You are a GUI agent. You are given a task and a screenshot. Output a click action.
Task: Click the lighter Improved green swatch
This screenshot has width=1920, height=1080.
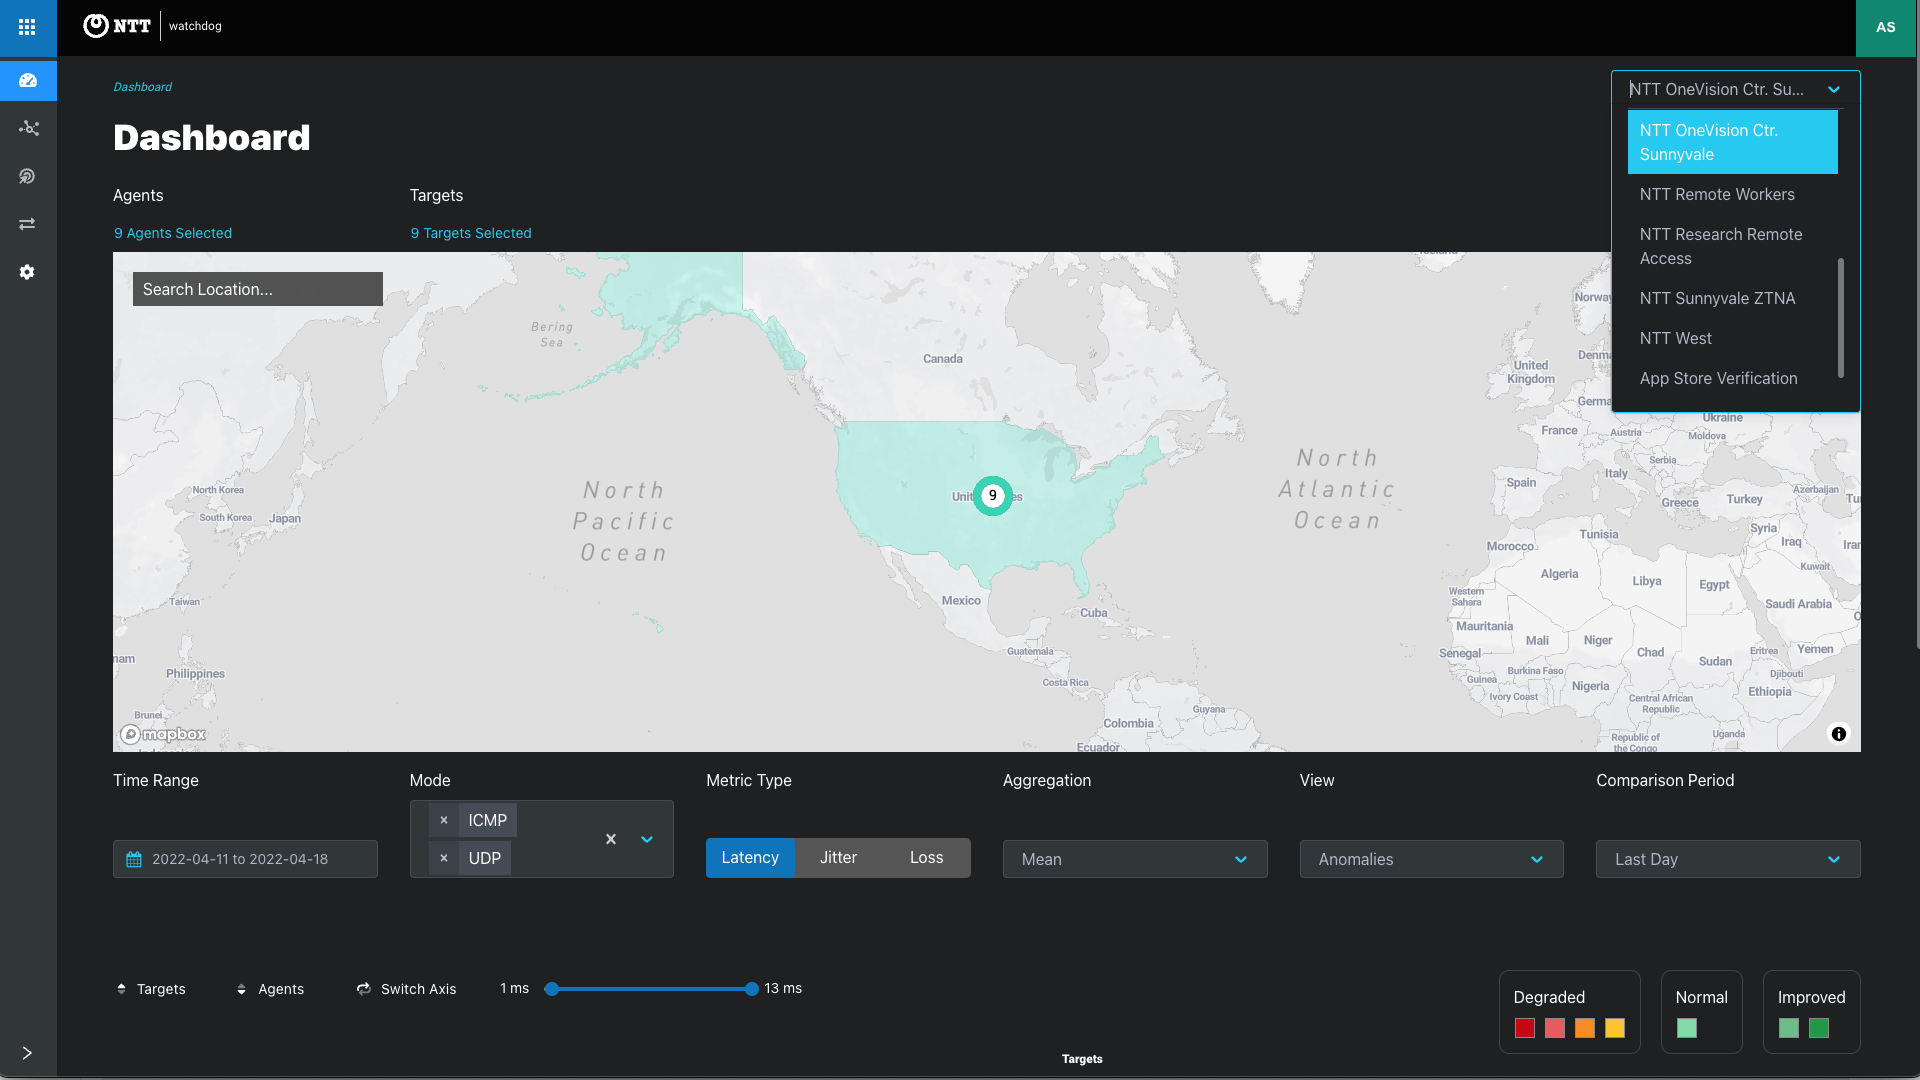pyautogui.click(x=1789, y=1028)
